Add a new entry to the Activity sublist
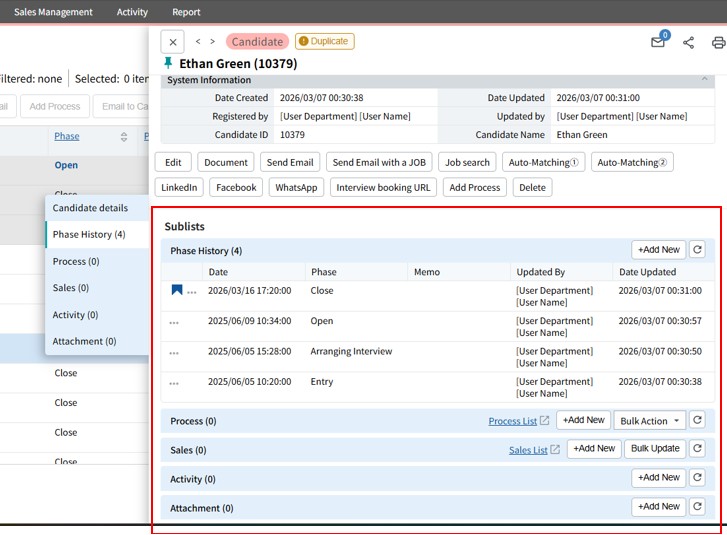This screenshot has height=535, width=727. [x=660, y=478]
